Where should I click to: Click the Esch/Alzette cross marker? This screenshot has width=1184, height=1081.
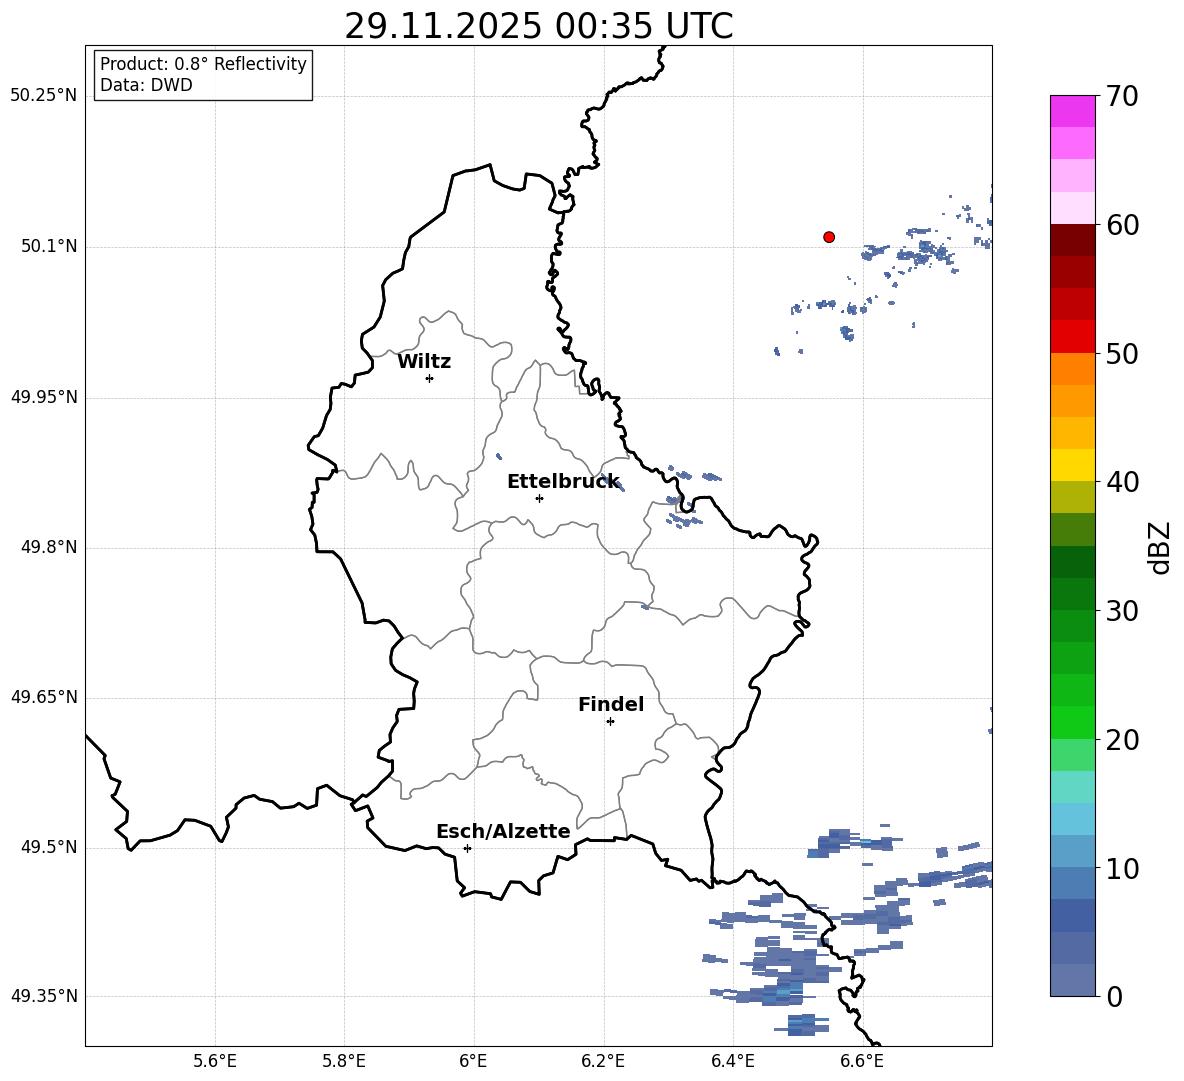point(467,848)
